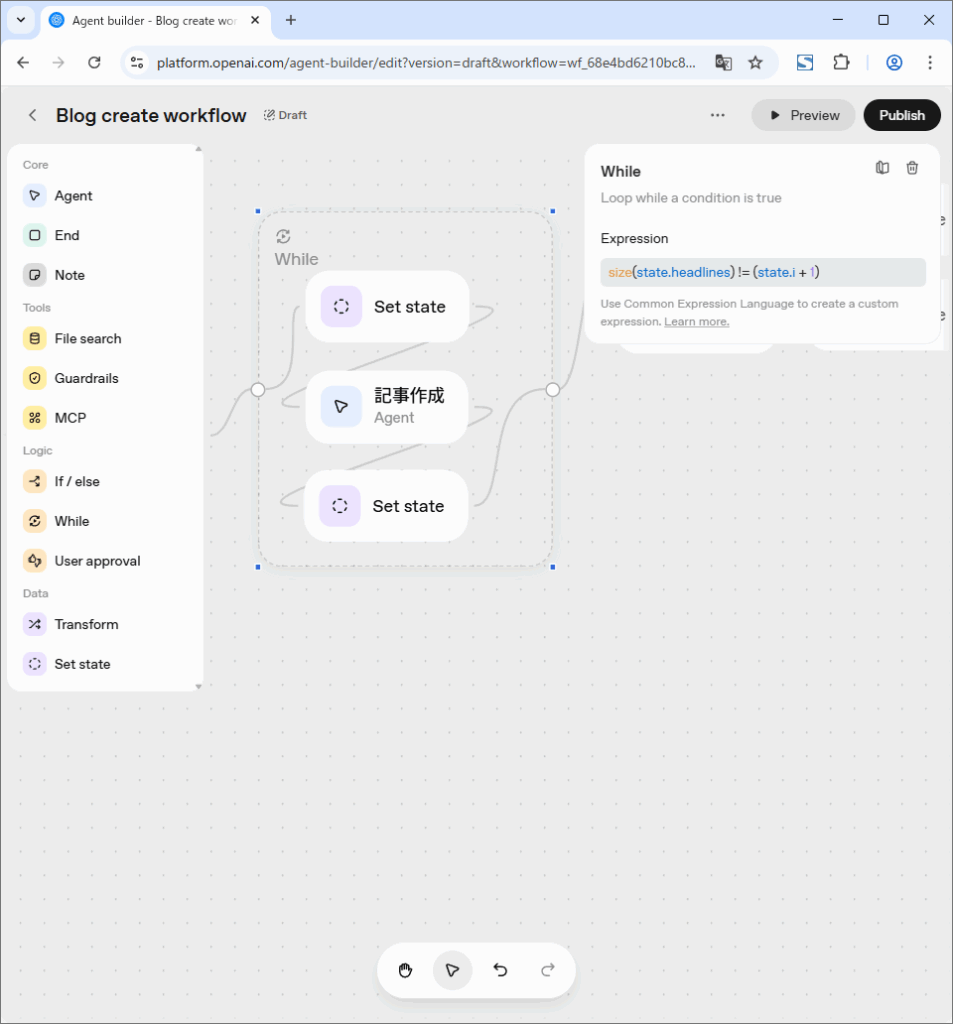Click the While expression input field
Screen dimensions: 953x1024
pyautogui.click(x=762, y=272)
